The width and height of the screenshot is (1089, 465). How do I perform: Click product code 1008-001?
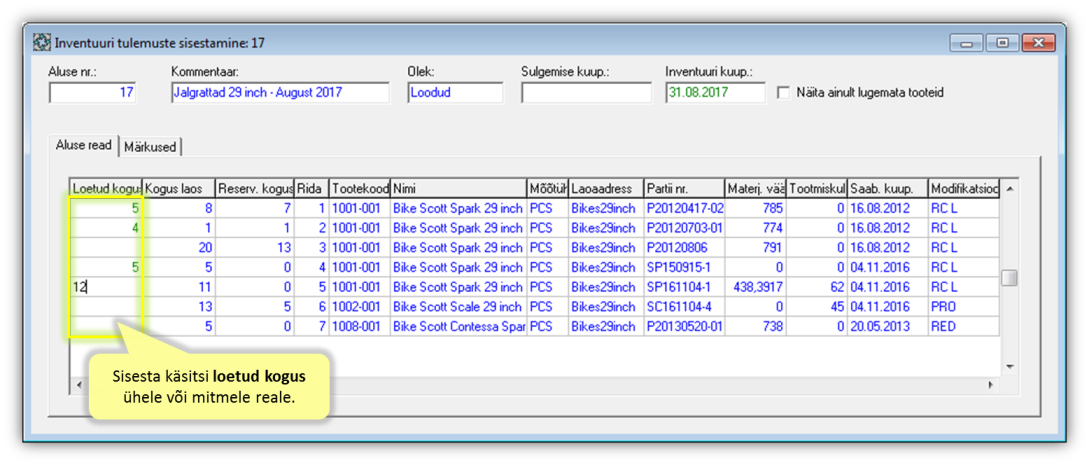tap(360, 326)
